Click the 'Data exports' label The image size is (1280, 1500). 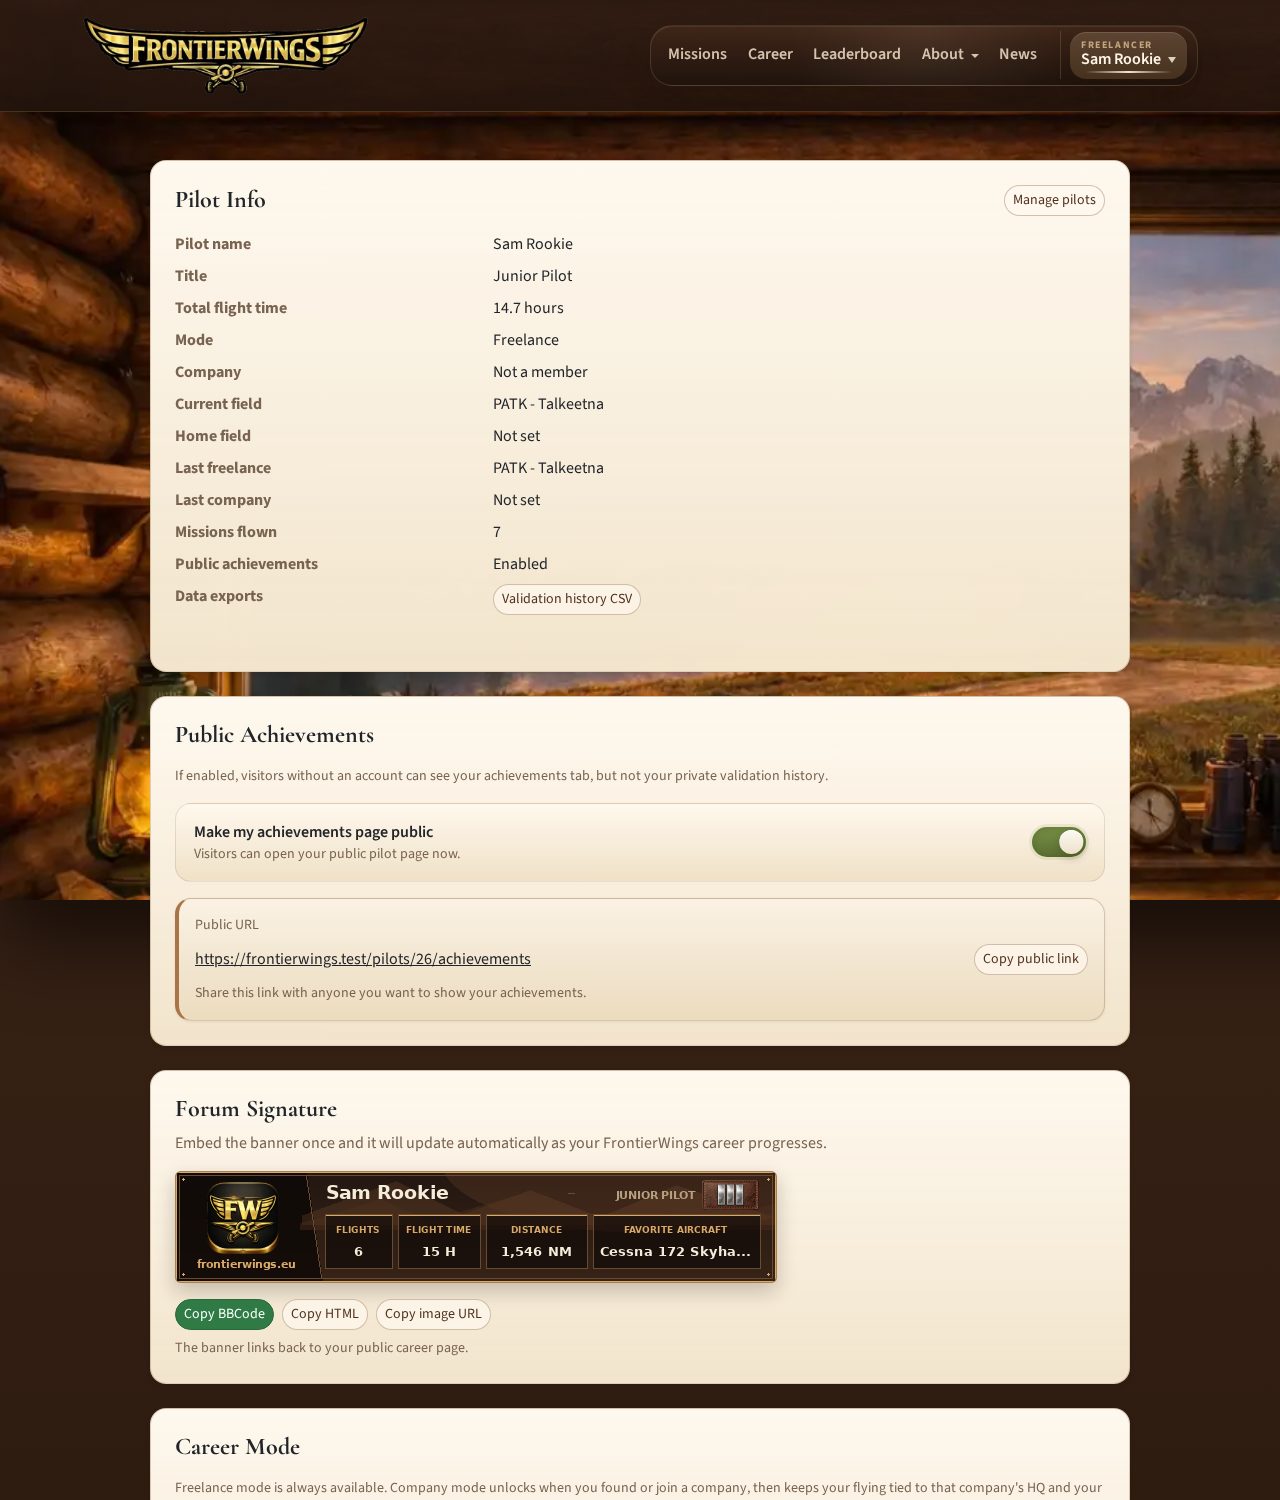pos(219,596)
